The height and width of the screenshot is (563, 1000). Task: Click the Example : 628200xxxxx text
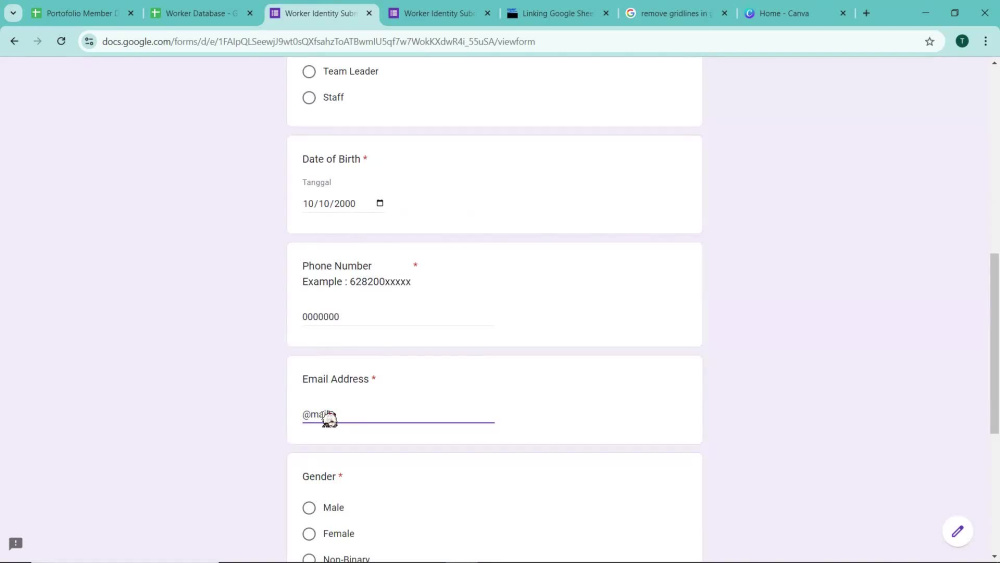click(x=357, y=282)
